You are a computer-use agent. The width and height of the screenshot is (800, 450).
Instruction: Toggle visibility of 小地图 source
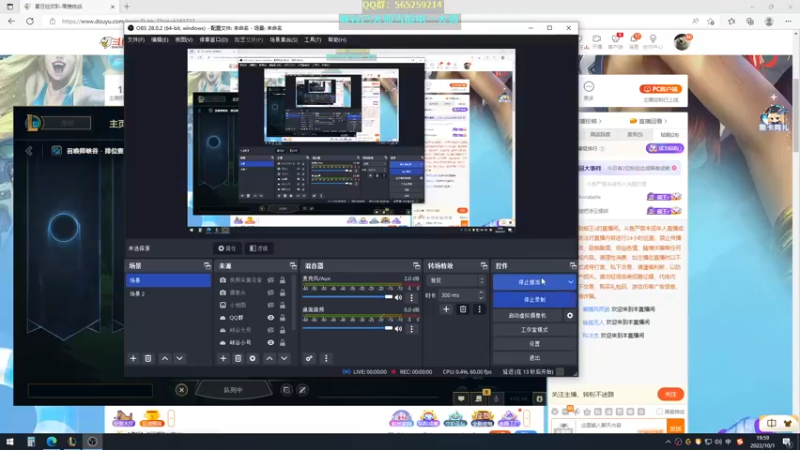271,305
